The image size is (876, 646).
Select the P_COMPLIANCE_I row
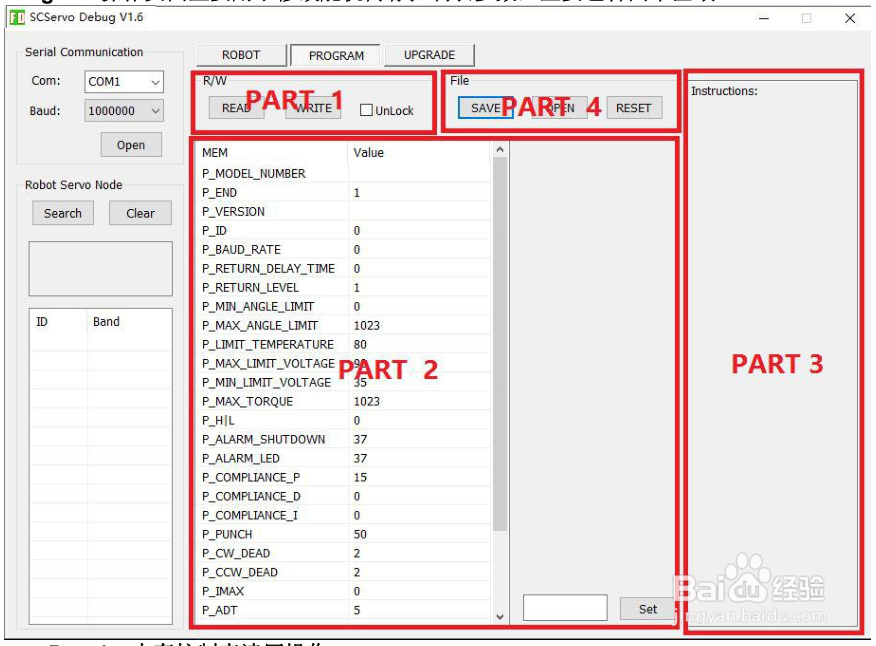345,516
